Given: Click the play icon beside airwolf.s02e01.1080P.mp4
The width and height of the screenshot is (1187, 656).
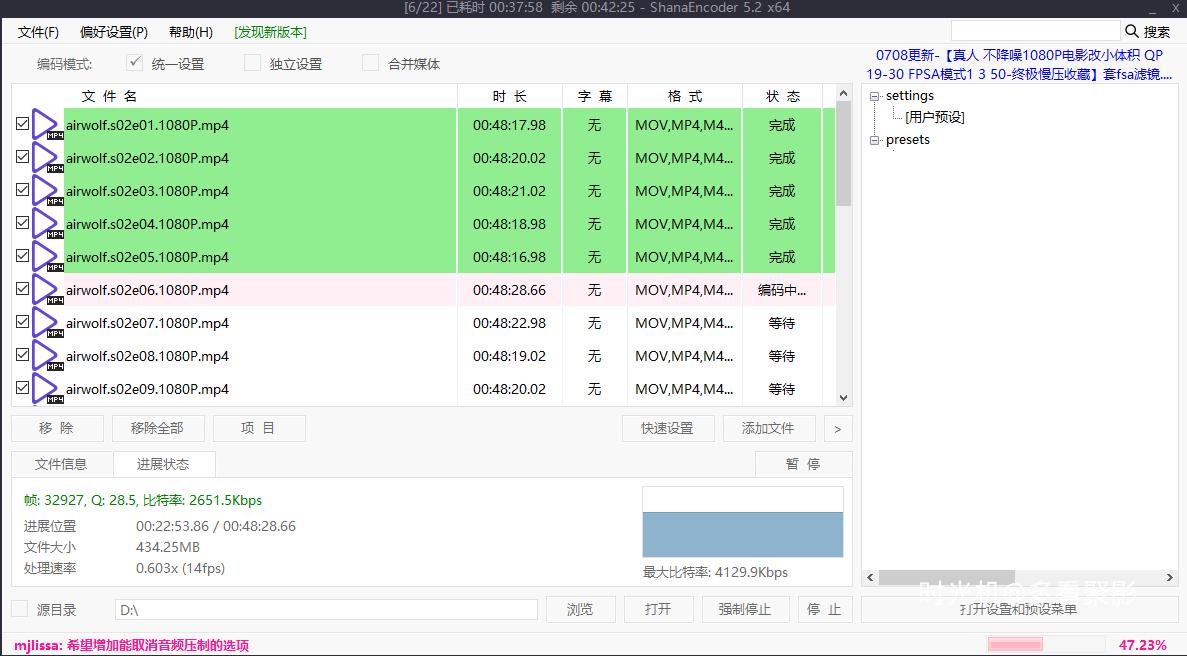Looking at the screenshot, I should pos(44,123).
